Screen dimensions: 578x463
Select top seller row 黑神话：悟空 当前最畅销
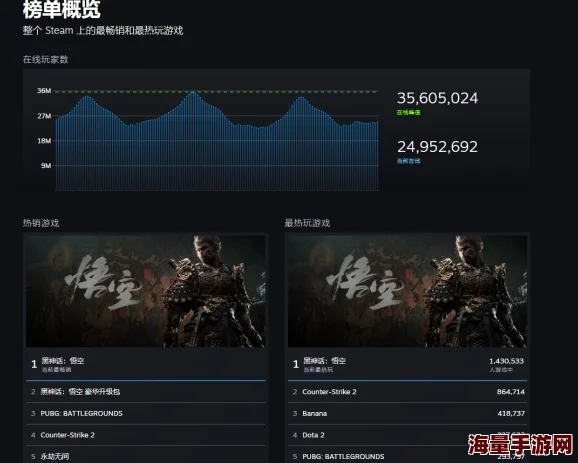[146, 364]
